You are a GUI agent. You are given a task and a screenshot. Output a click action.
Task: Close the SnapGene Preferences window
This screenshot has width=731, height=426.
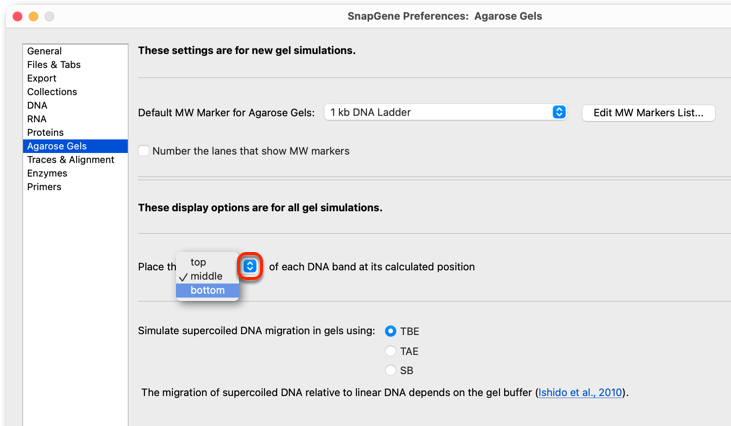pos(18,16)
